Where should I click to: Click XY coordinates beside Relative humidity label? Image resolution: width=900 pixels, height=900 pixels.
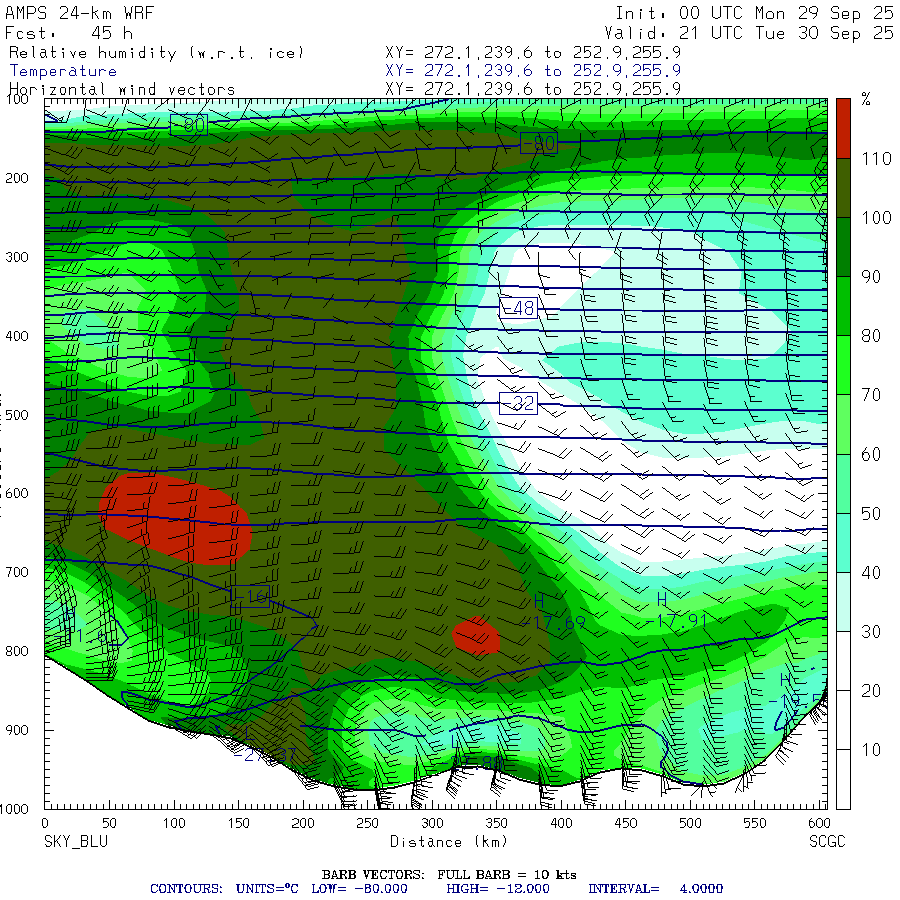pos(533,52)
